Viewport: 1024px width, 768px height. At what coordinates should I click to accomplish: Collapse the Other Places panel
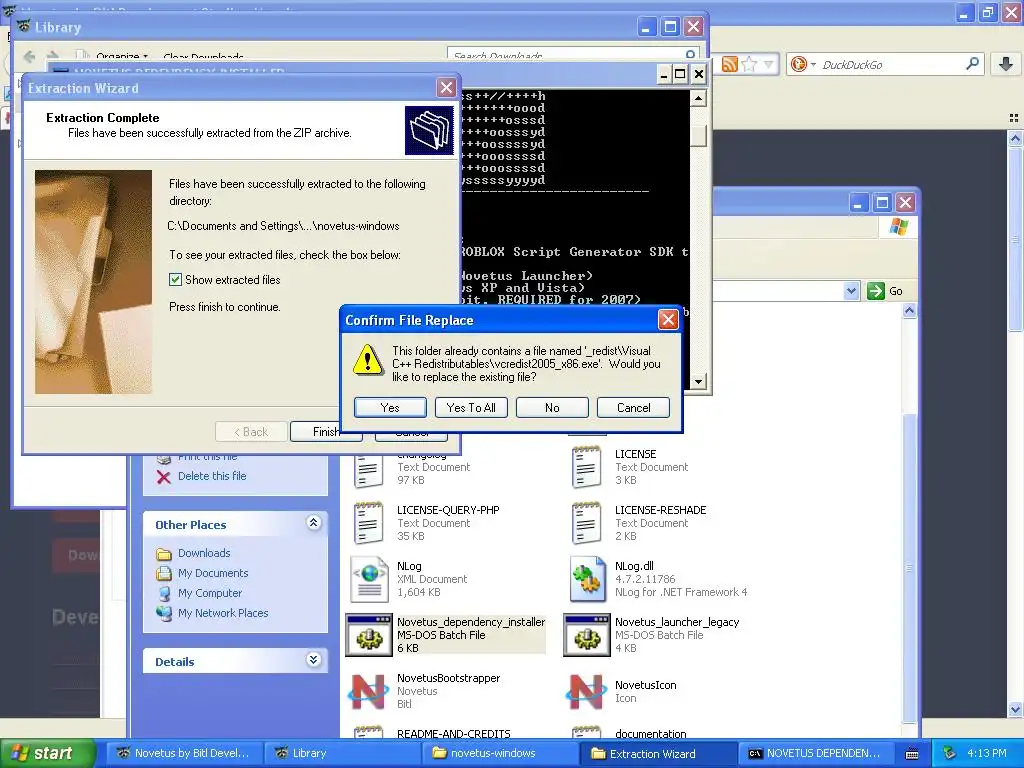(313, 522)
